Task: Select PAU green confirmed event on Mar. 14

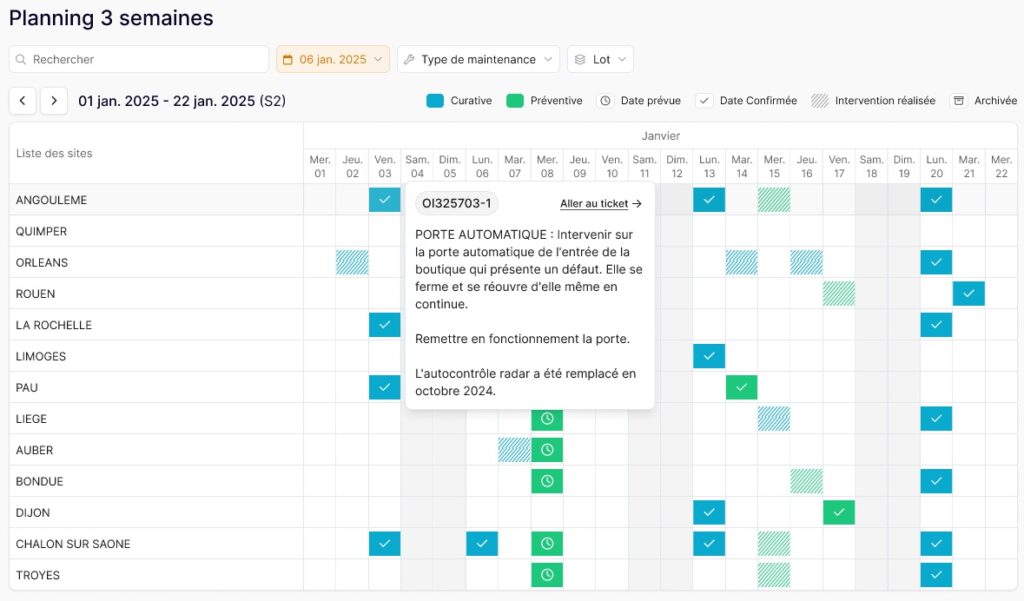Action: pyautogui.click(x=741, y=387)
